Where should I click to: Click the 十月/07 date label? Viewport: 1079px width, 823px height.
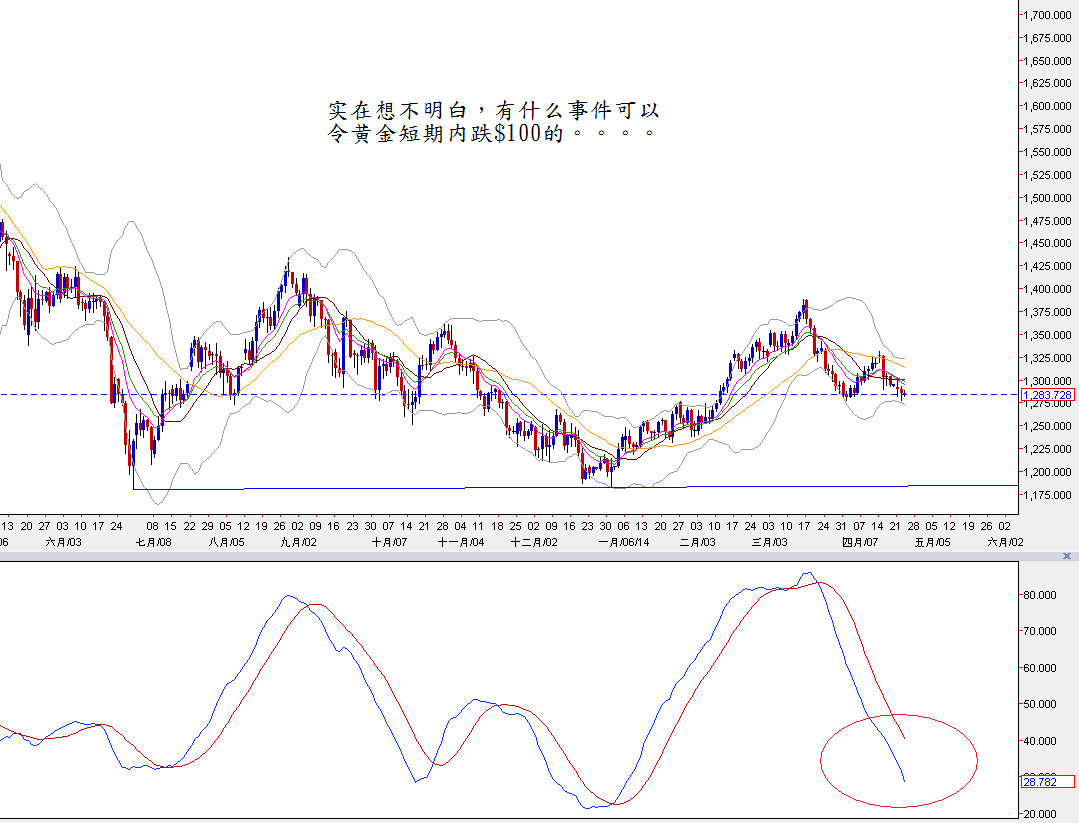[389, 542]
